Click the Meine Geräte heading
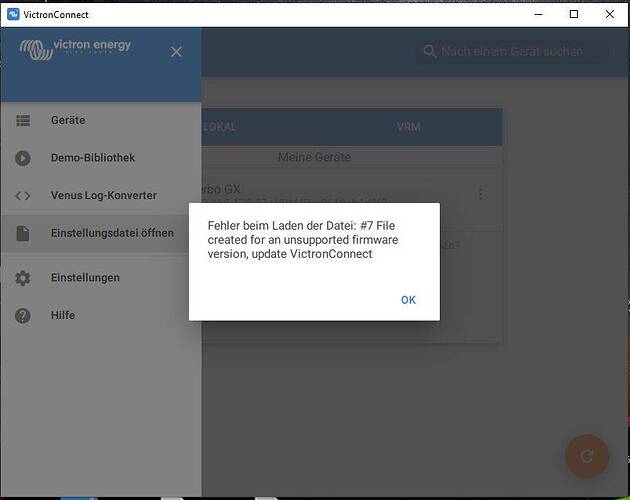The width and height of the screenshot is (630, 500). tap(314, 157)
